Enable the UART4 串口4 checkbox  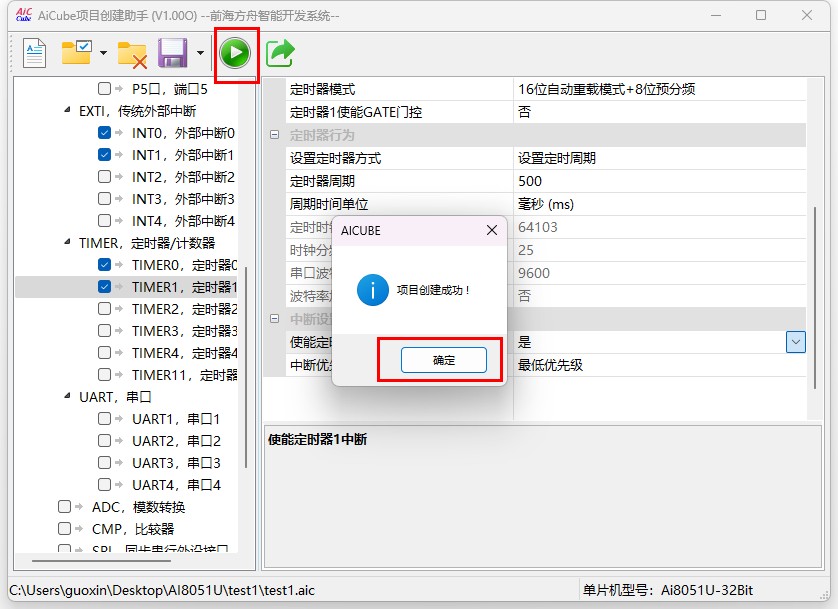click(104, 485)
